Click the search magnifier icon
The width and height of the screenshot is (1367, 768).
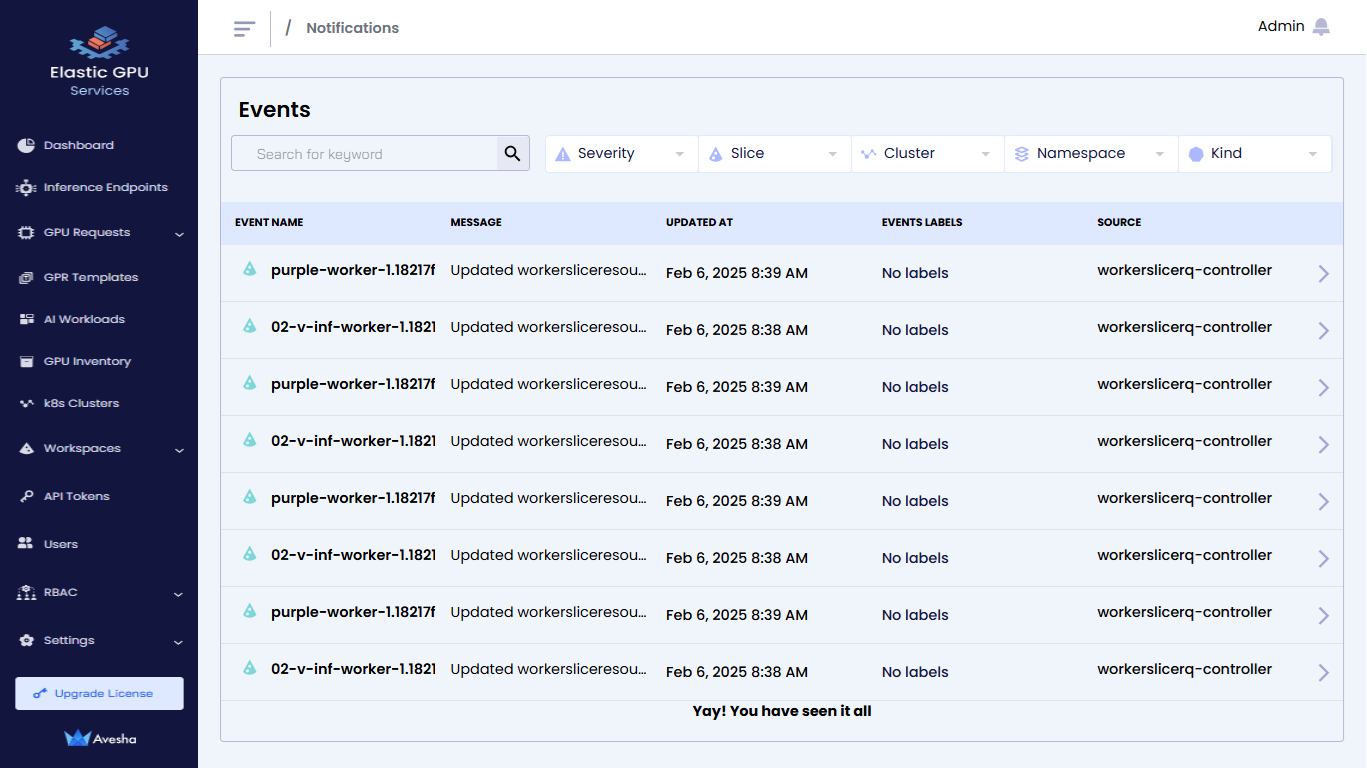pos(513,154)
